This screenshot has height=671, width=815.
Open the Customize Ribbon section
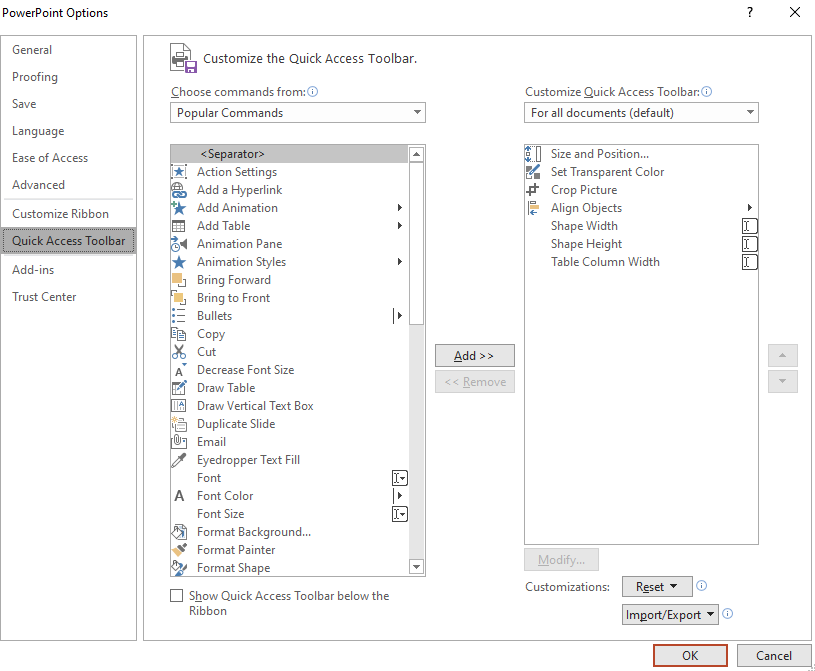click(x=58, y=213)
